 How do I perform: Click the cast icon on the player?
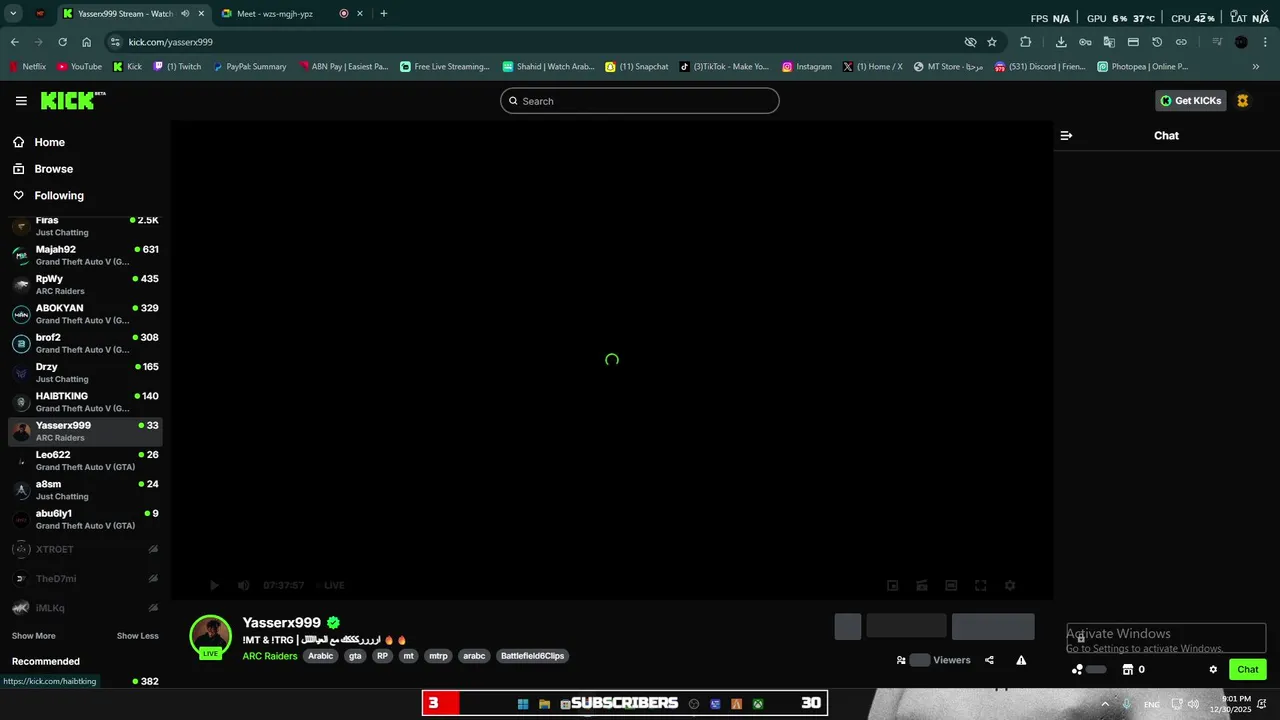click(x=922, y=585)
